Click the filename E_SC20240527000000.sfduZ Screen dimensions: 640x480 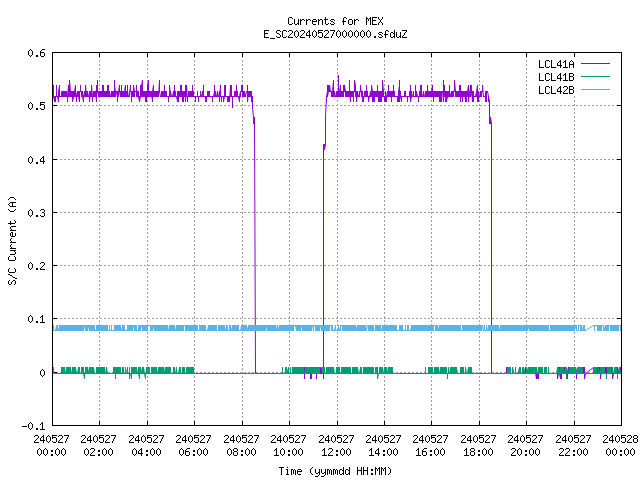[335, 34]
